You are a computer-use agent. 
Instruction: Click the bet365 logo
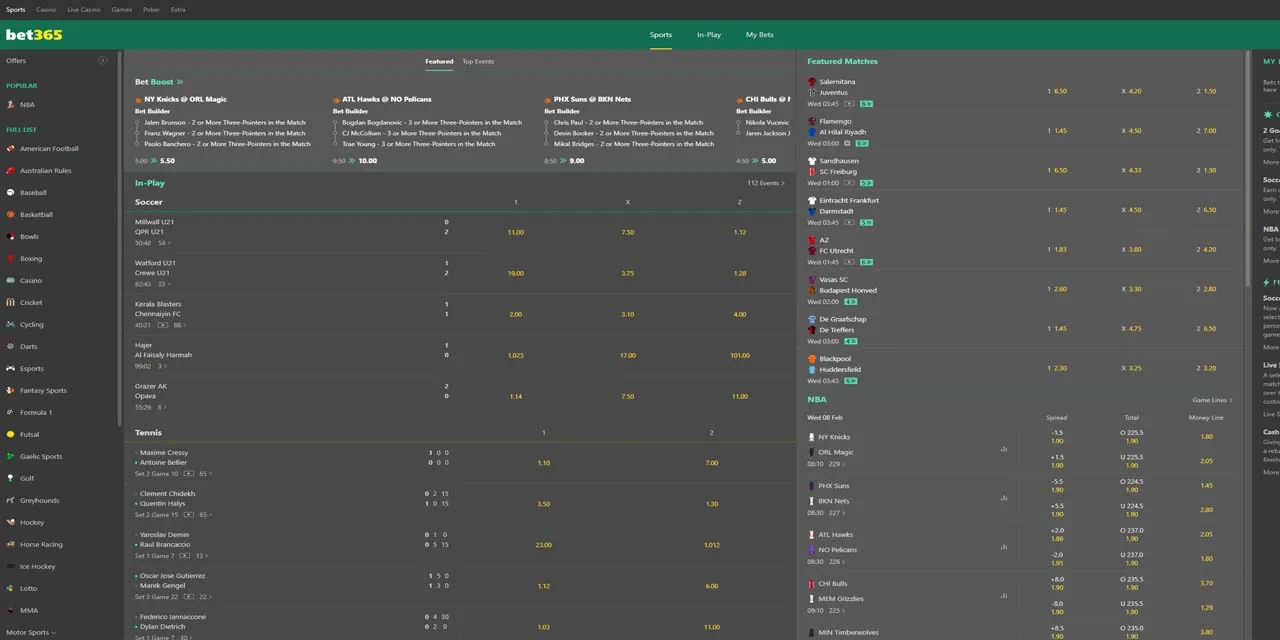click(34, 35)
